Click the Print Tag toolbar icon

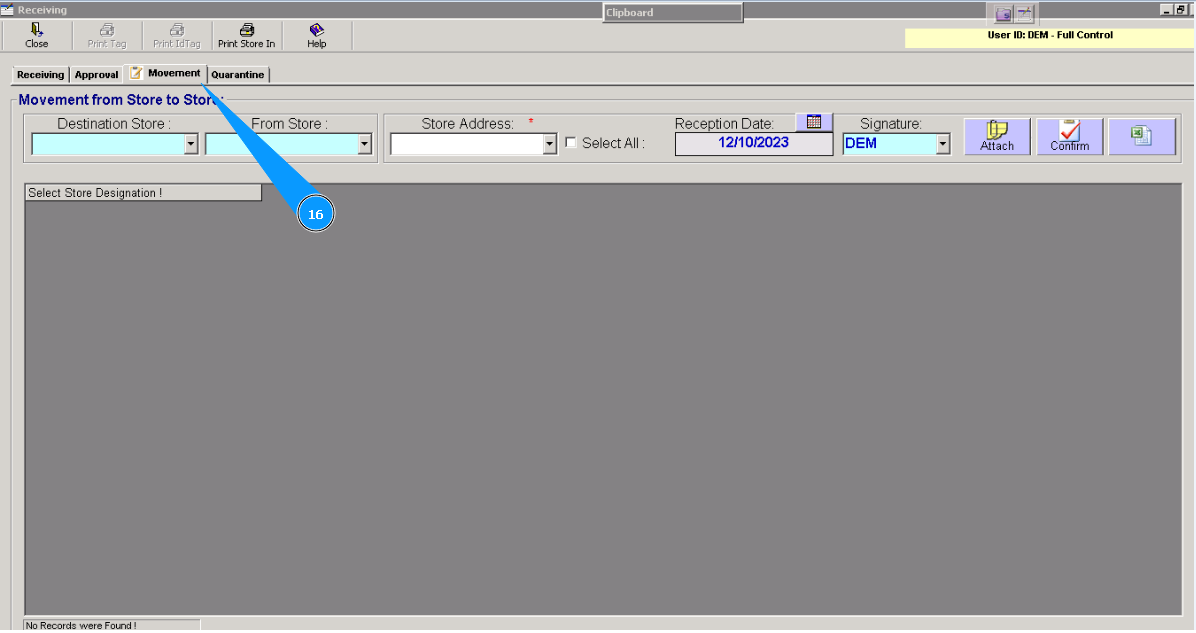pyautogui.click(x=107, y=35)
